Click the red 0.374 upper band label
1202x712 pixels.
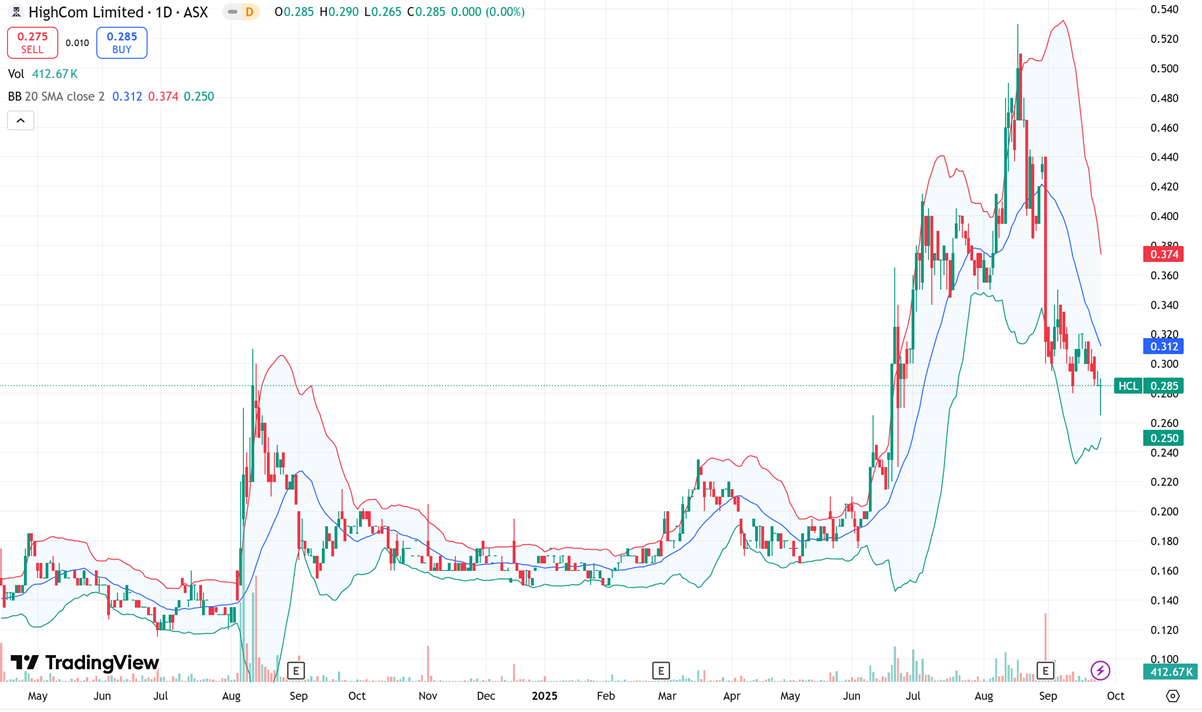(x=1163, y=255)
